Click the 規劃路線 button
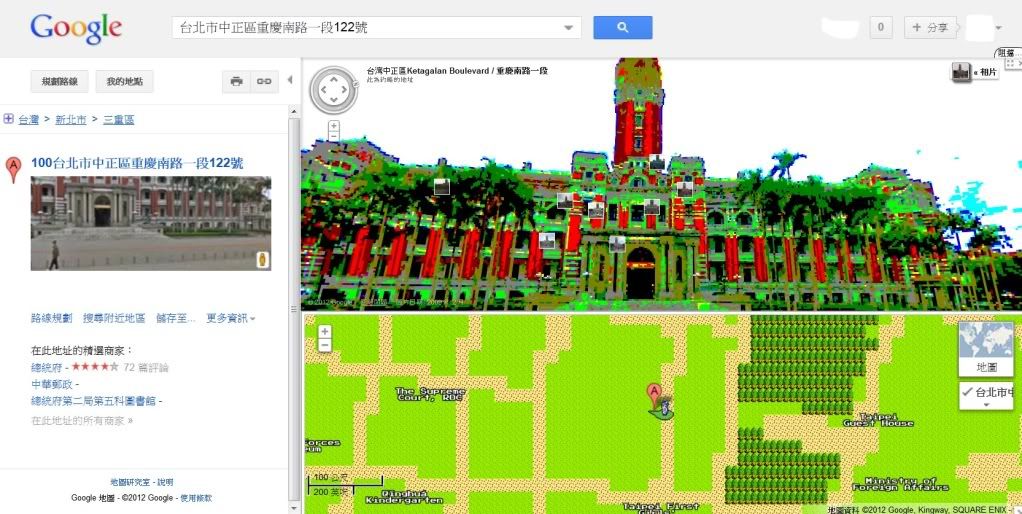The image size is (1022, 514). click(x=59, y=81)
